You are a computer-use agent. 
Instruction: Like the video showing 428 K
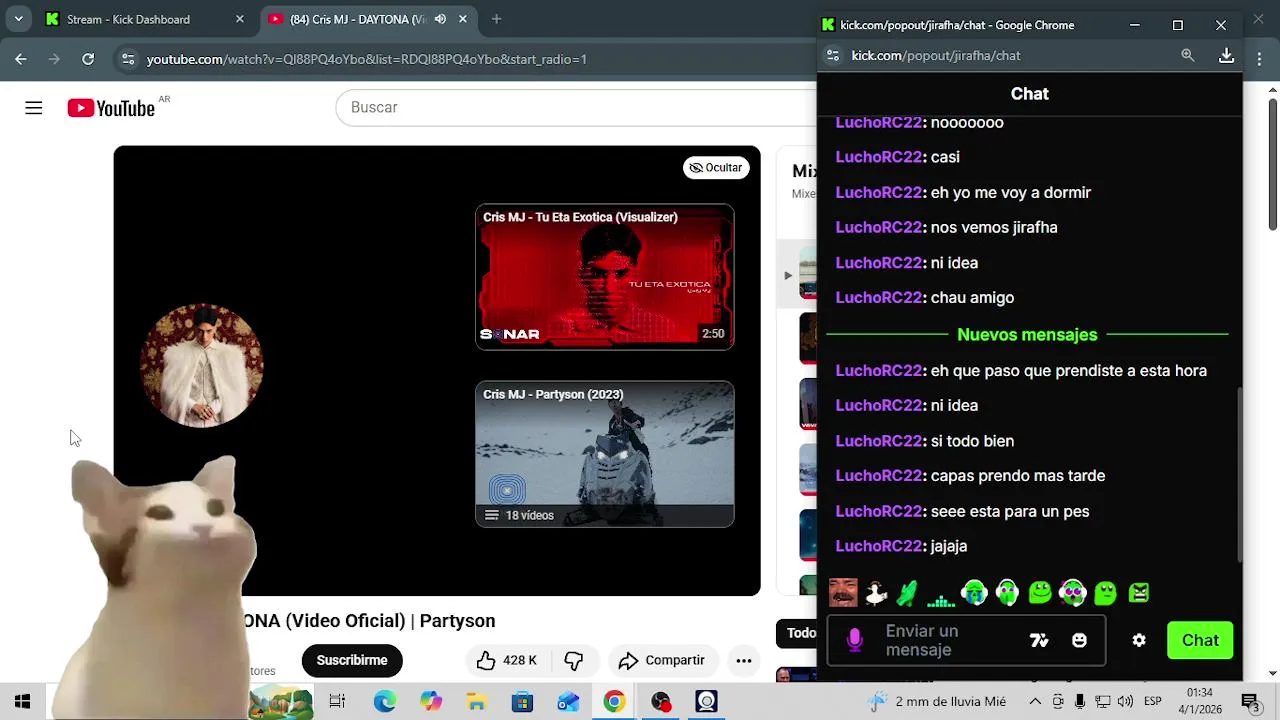pyautogui.click(x=507, y=660)
